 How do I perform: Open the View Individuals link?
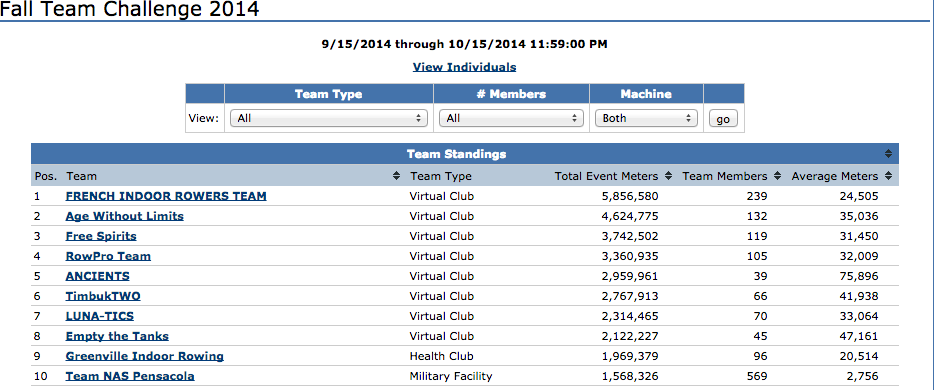[x=465, y=67]
